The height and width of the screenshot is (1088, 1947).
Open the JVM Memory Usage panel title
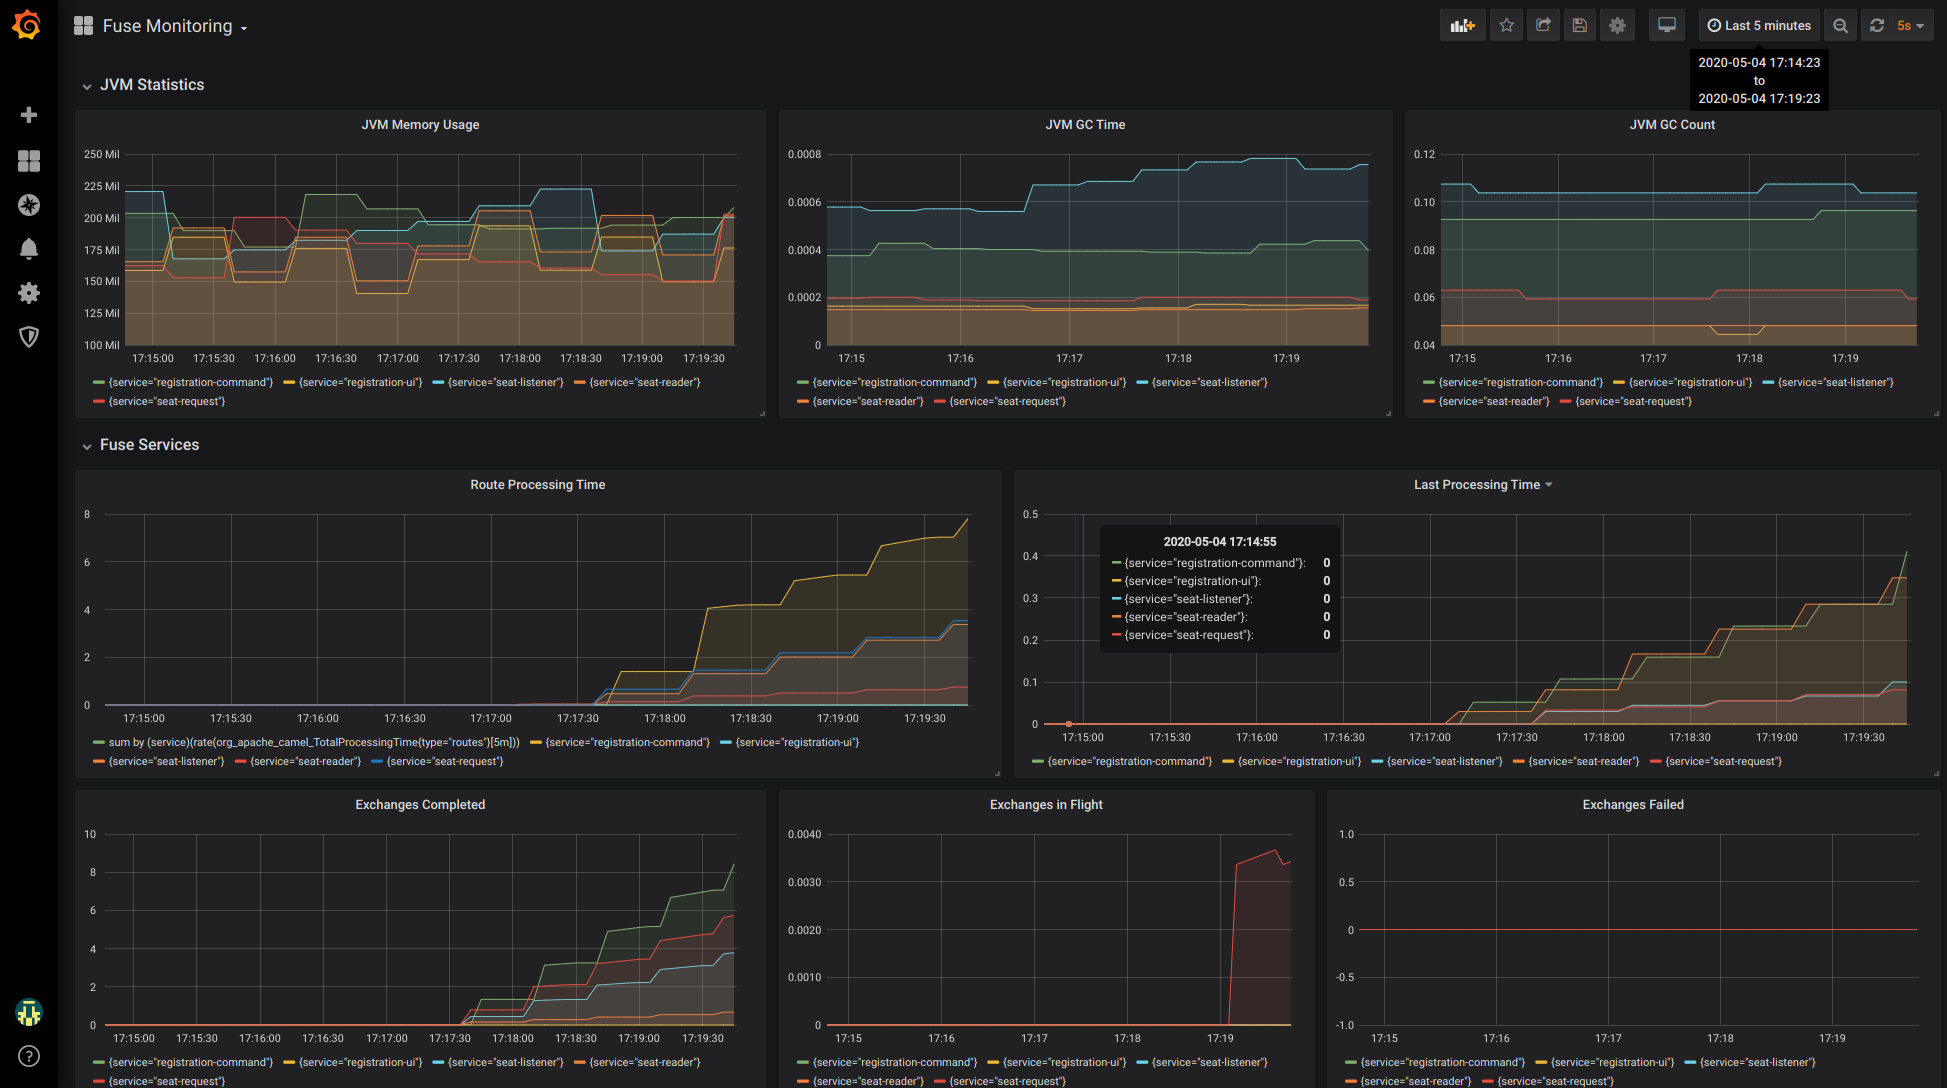pos(420,125)
